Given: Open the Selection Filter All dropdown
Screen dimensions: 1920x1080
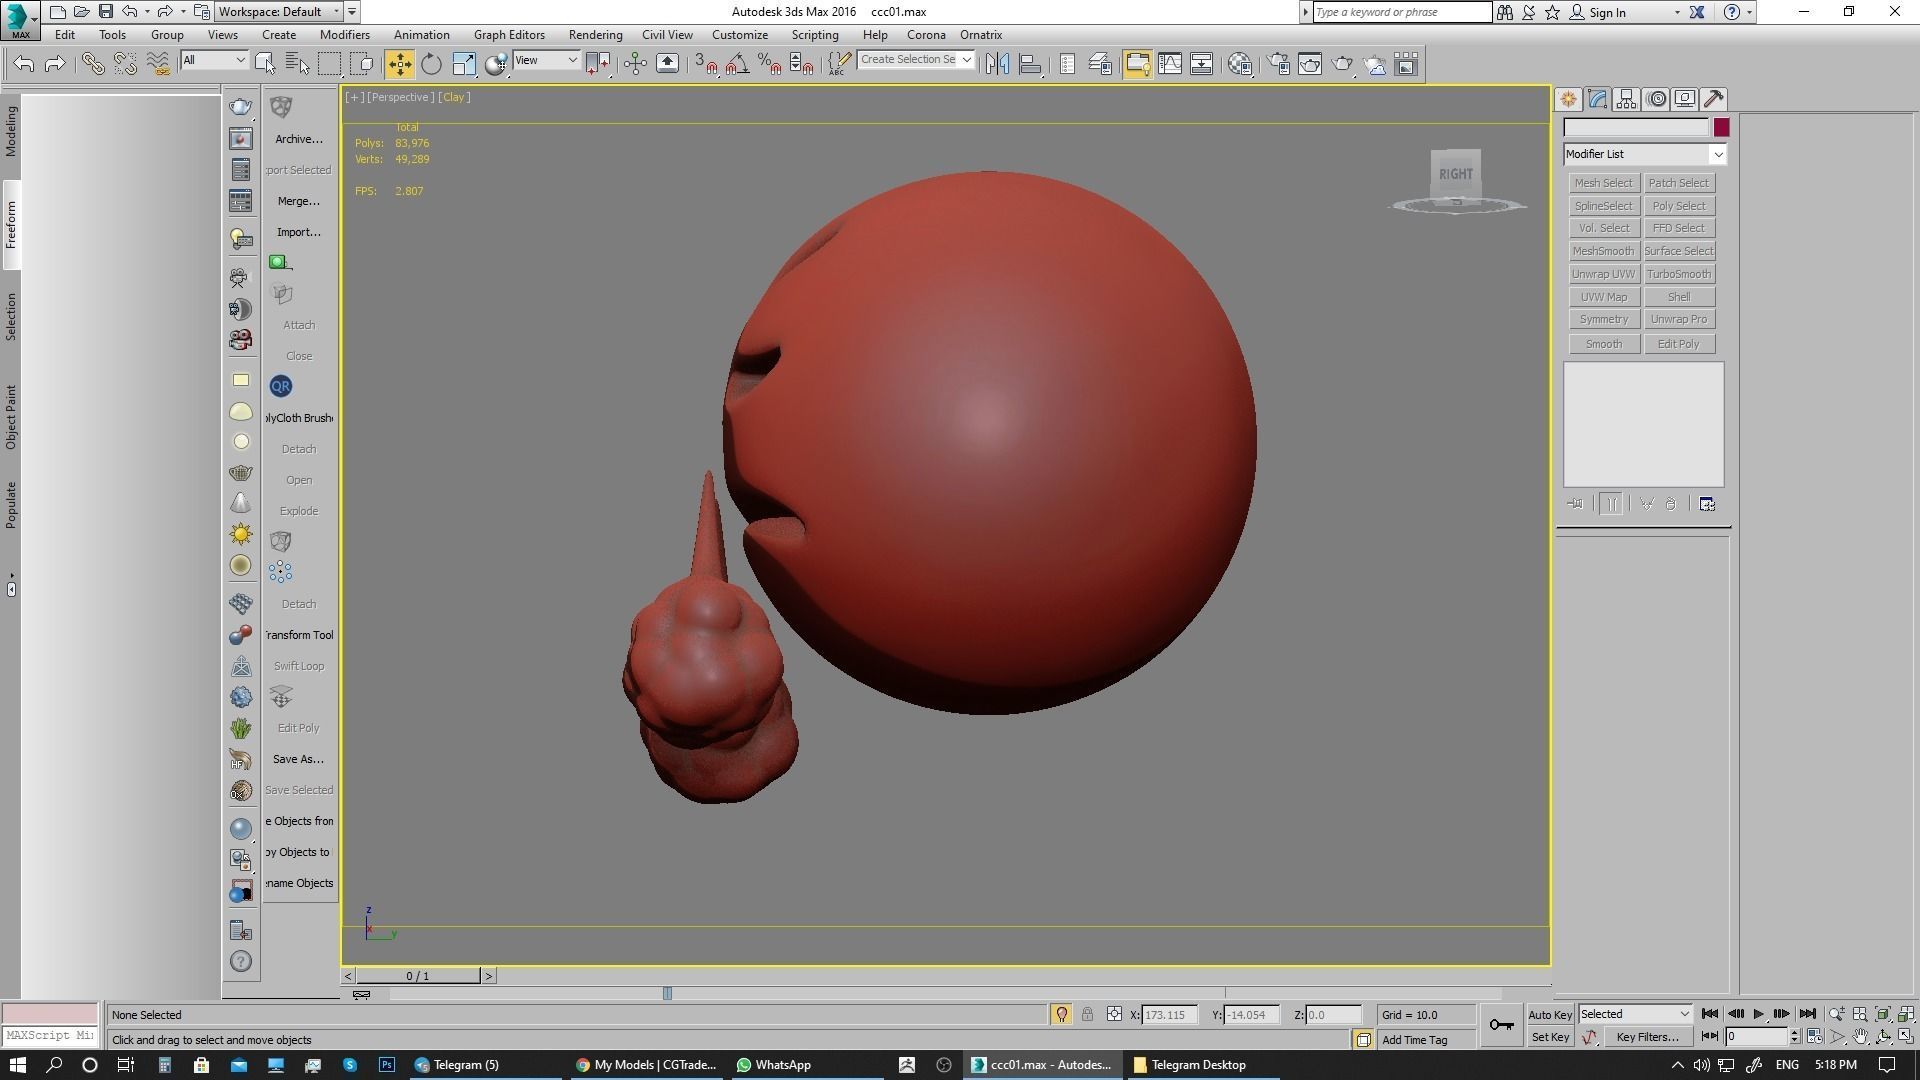Looking at the screenshot, I should click(214, 60).
